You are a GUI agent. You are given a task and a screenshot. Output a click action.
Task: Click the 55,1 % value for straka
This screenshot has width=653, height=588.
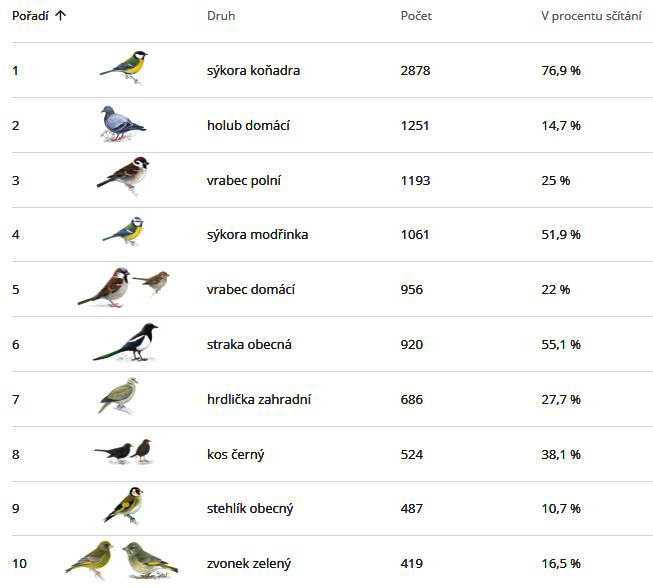tap(561, 344)
